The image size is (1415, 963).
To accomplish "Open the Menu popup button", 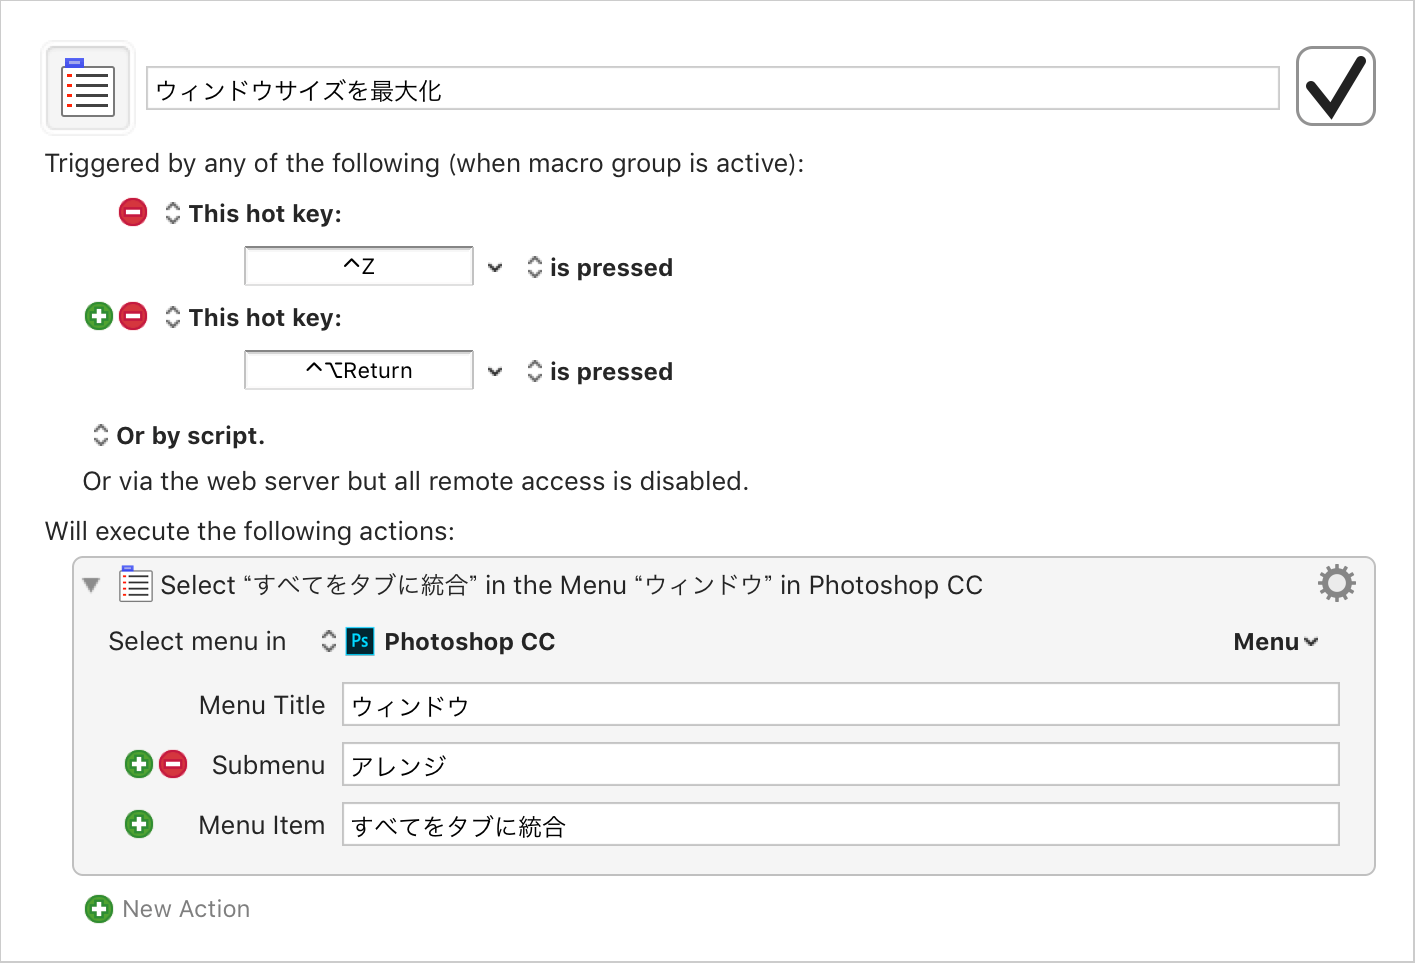I will [1276, 642].
